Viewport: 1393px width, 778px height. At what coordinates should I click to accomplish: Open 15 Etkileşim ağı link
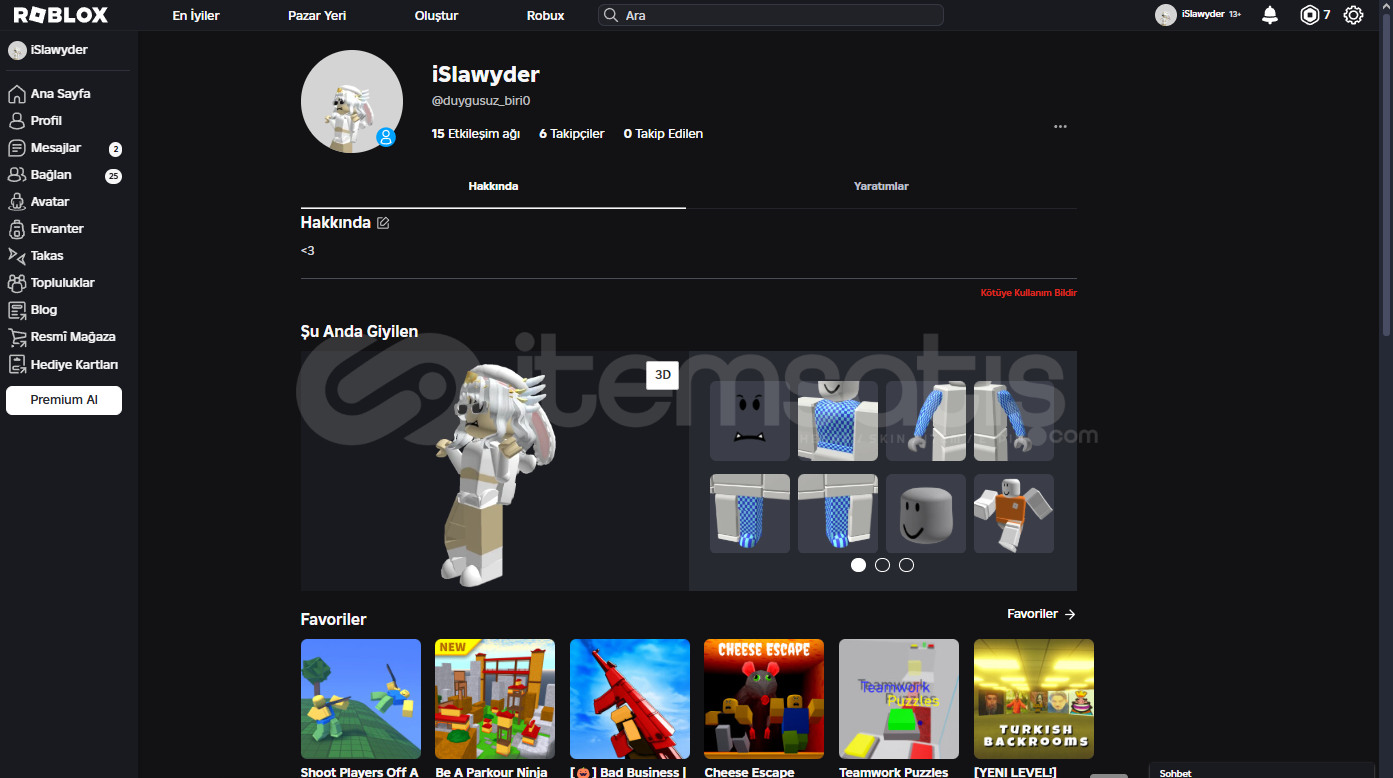(476, 134)
